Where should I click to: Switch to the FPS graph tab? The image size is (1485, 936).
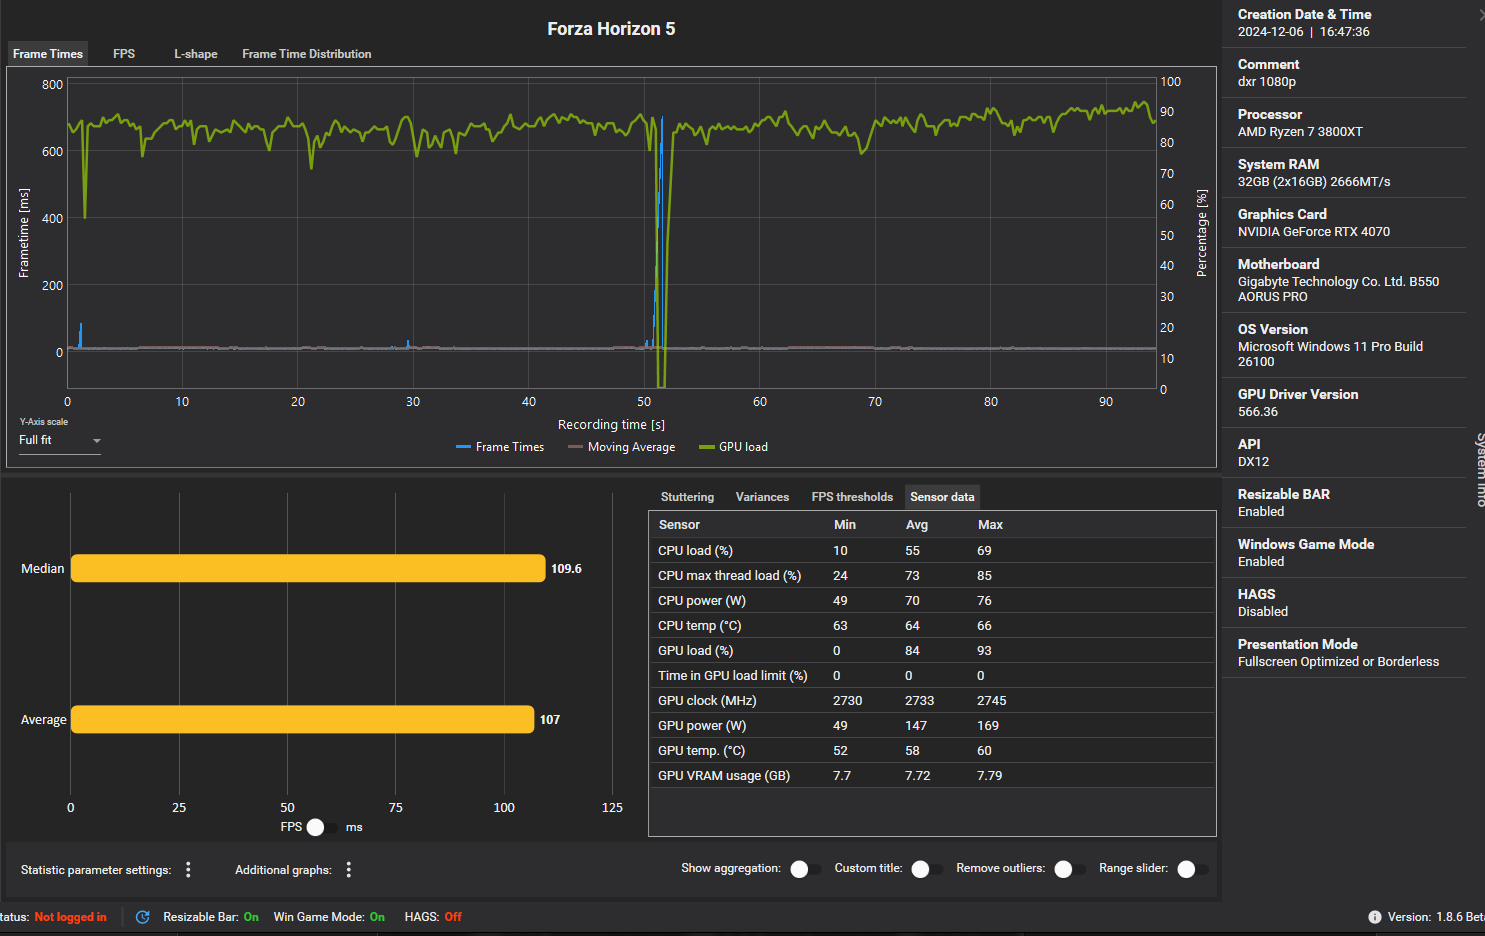pos(124,54)
